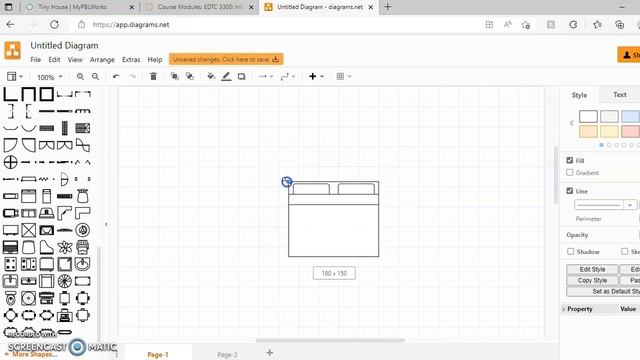Click the Redo arrow icon

tap(132, 76)
